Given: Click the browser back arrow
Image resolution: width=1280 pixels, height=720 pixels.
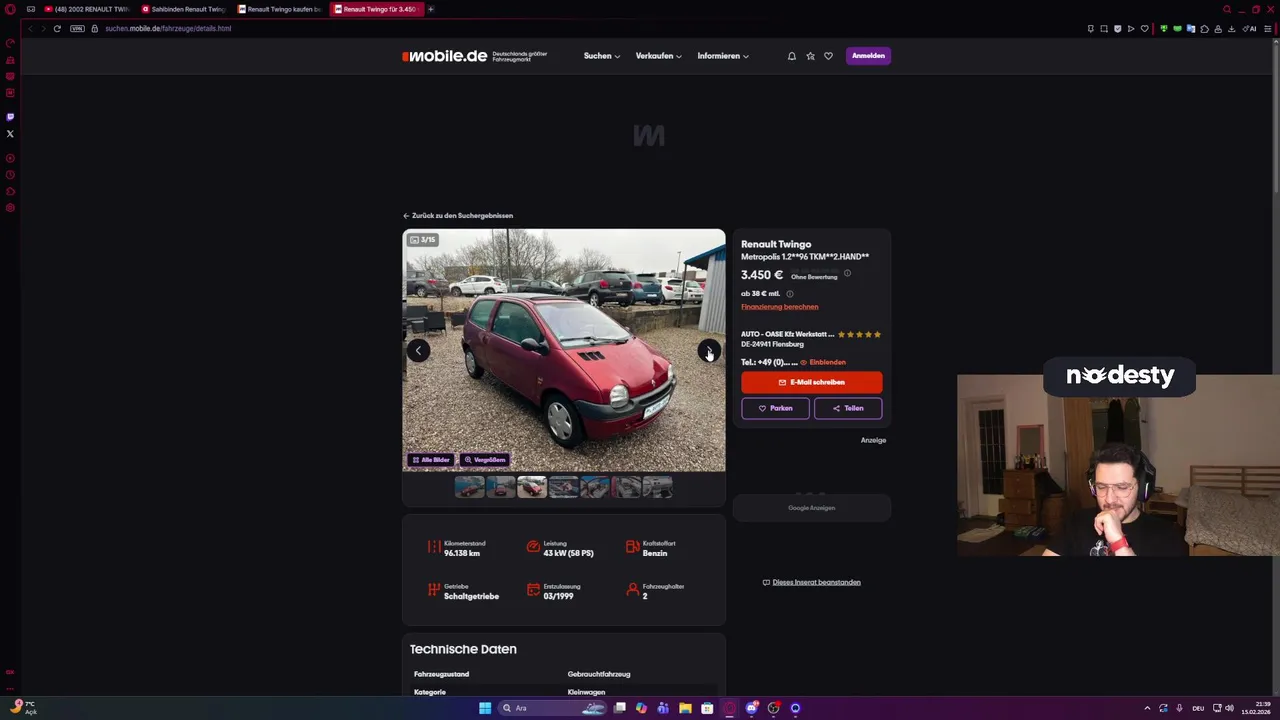Looking at the screenshot, I should click(30, 28).
